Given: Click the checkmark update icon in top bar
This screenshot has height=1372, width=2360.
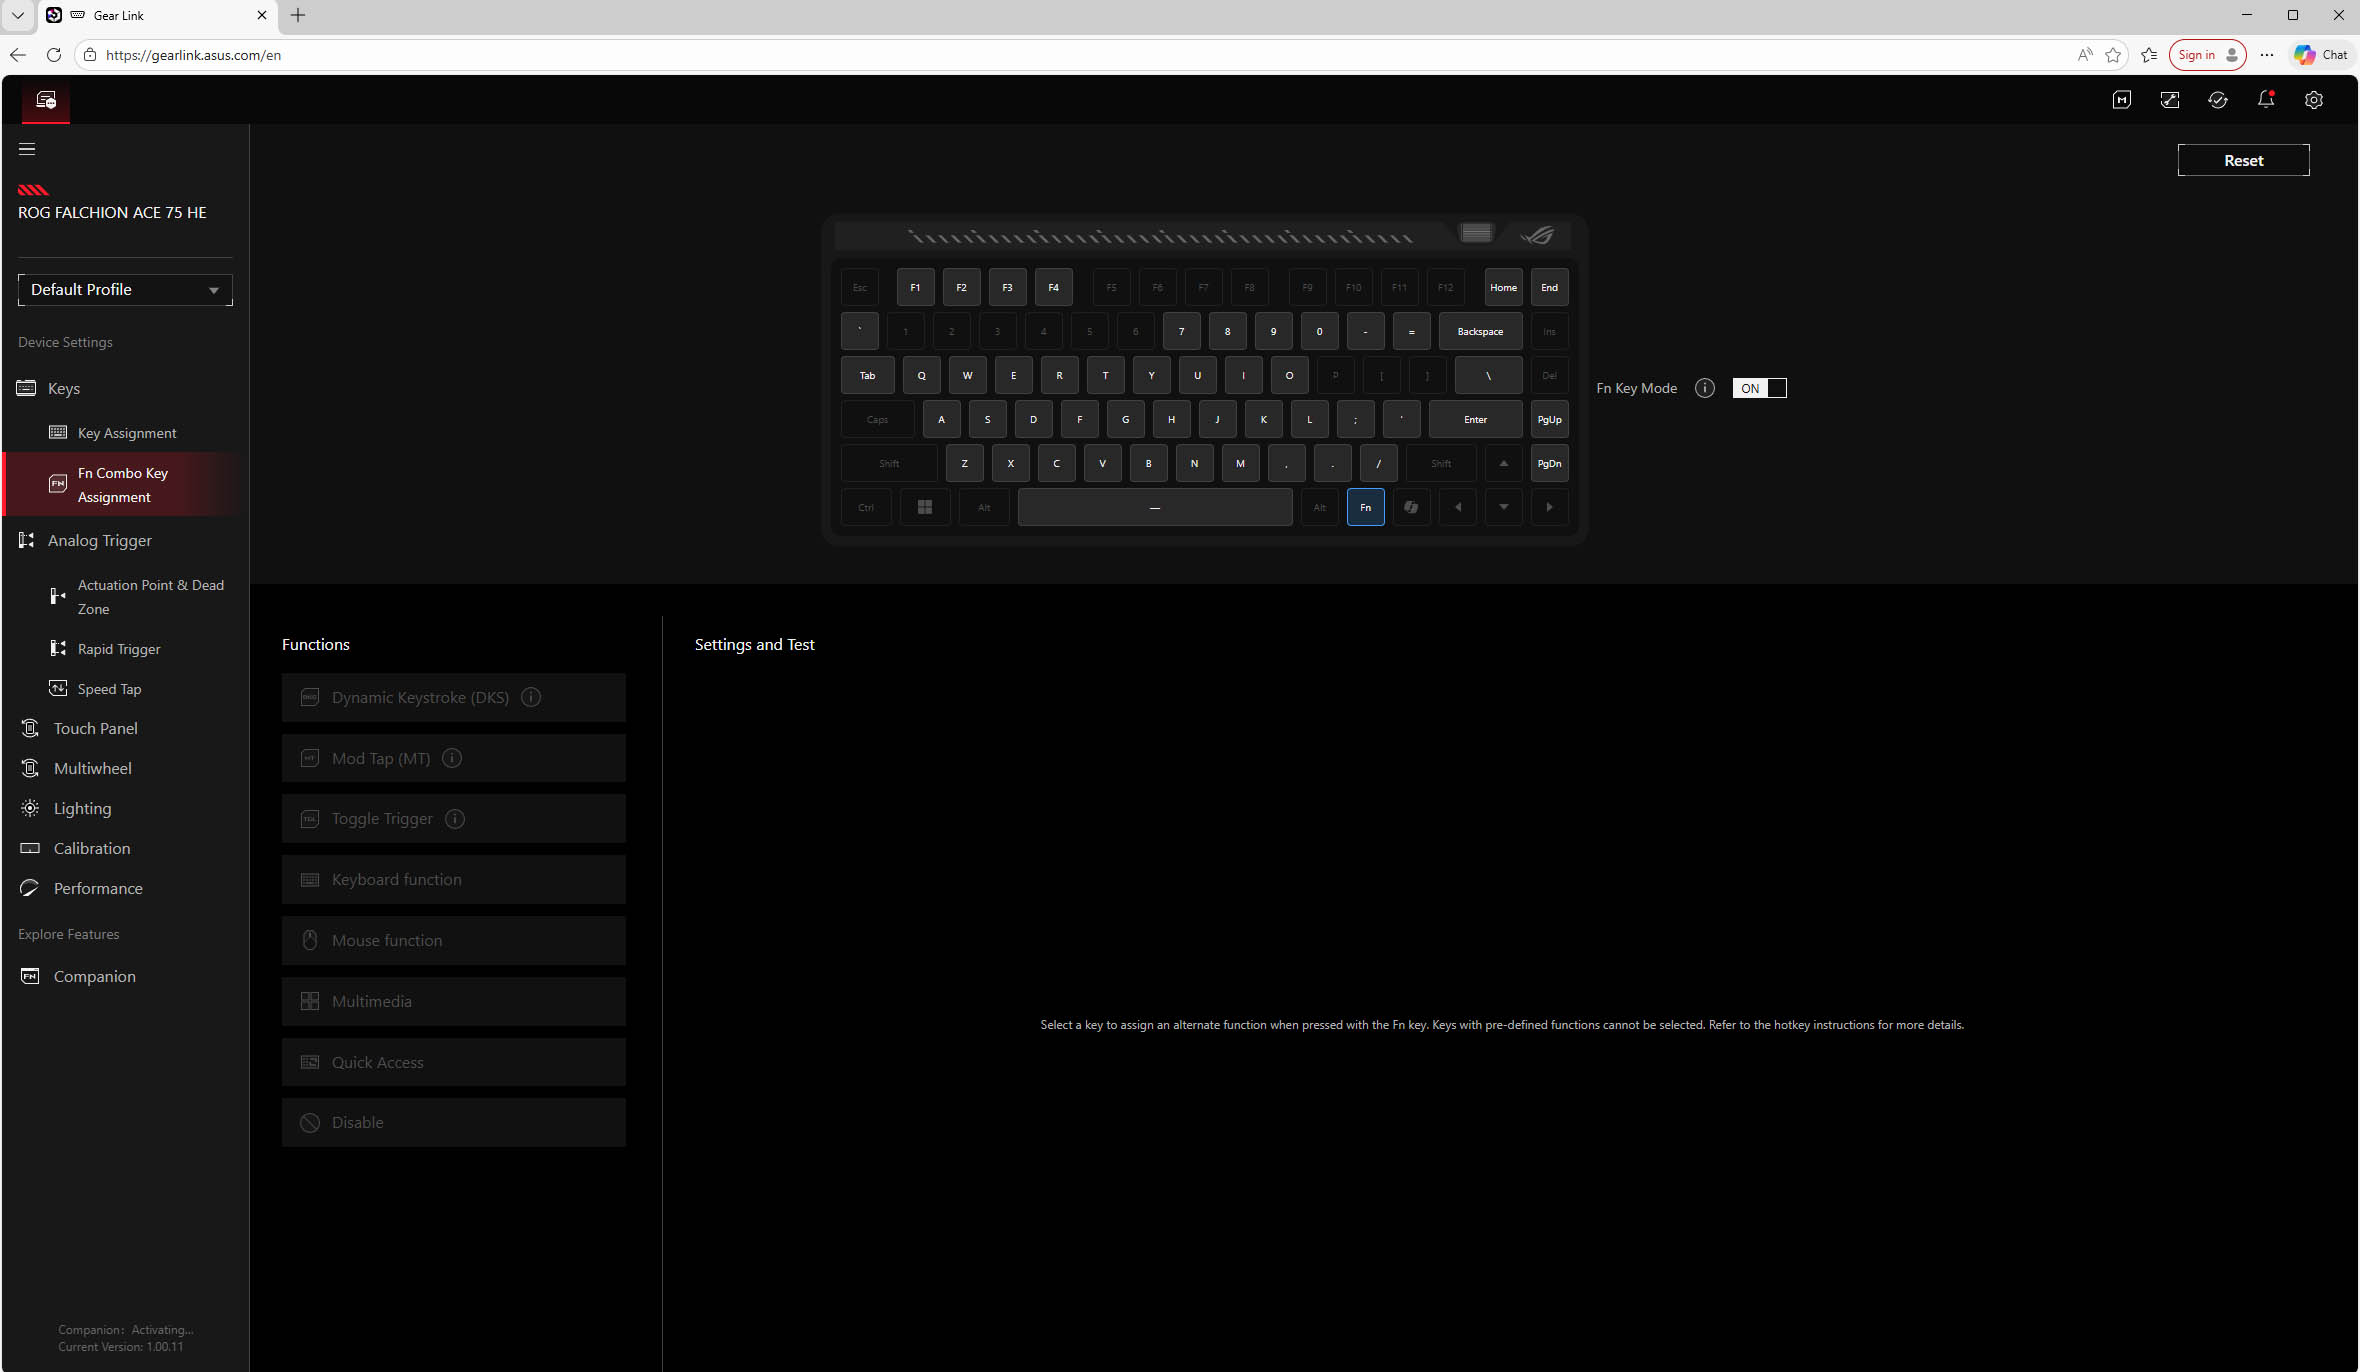Looking at the screenshot, I should (2218, 100).
